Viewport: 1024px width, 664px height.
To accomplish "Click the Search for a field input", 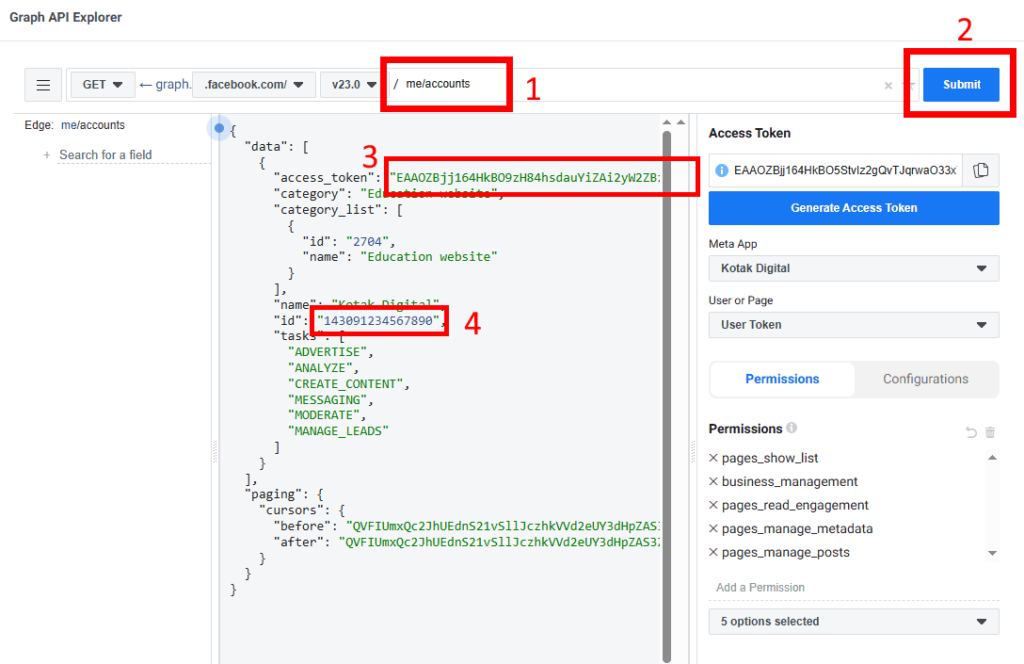I will pyautogui.click(x=134, y=155).
